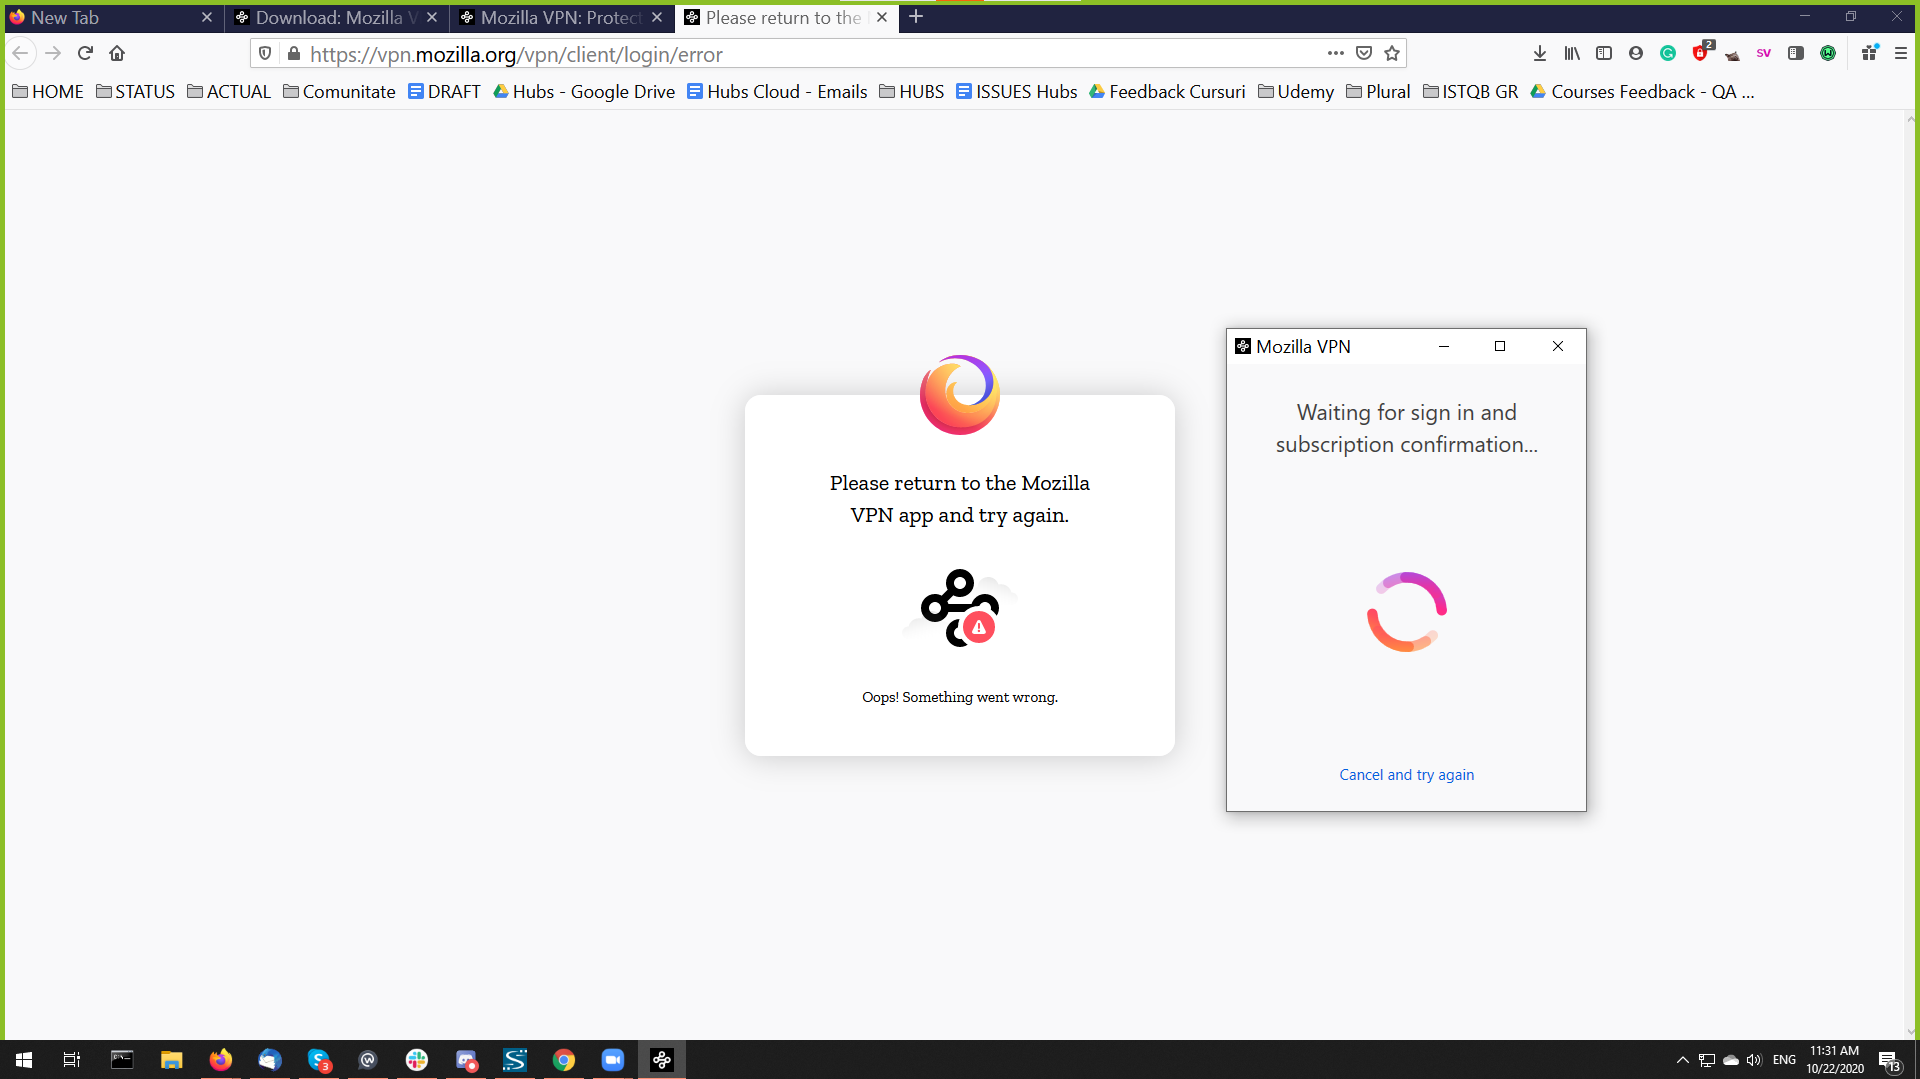Open the Hubs - Google Drive bookmark

[584, 91]
